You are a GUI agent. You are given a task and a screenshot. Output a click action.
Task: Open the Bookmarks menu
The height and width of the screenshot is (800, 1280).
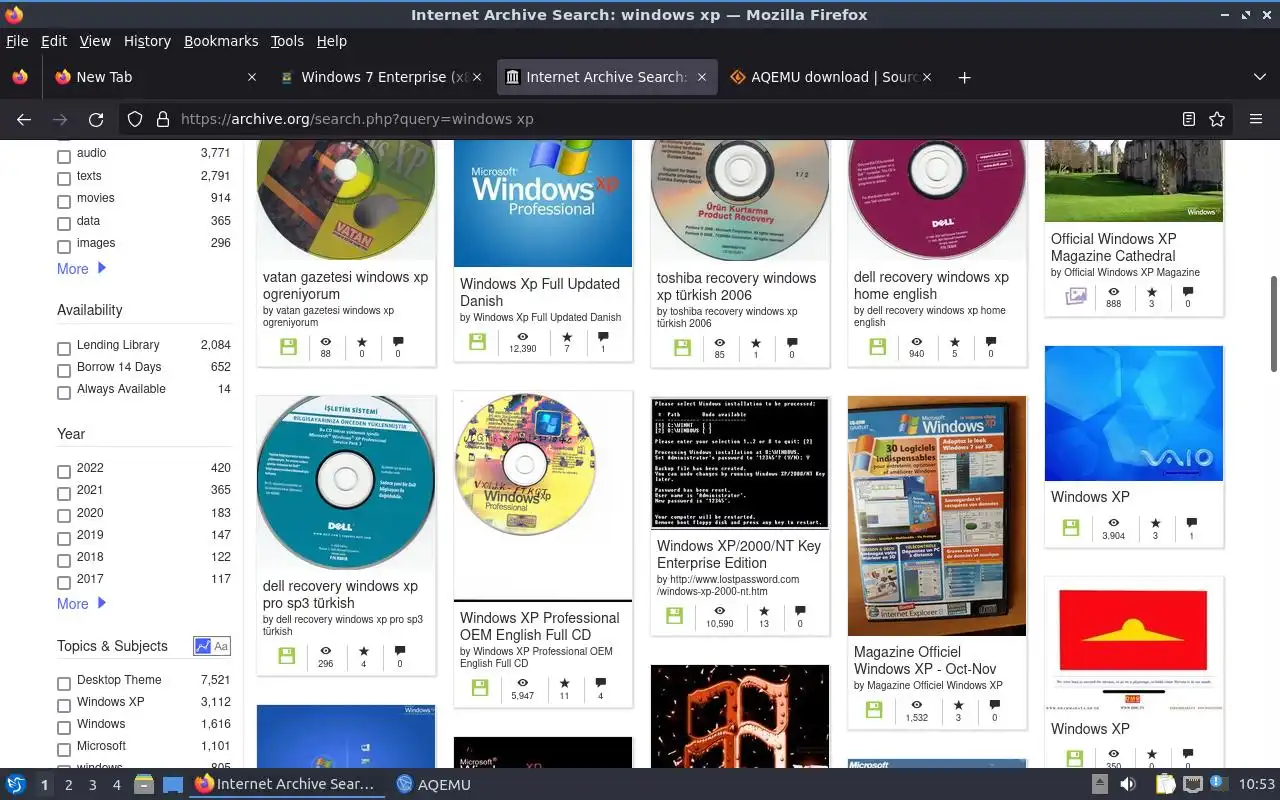click(221, 41)
